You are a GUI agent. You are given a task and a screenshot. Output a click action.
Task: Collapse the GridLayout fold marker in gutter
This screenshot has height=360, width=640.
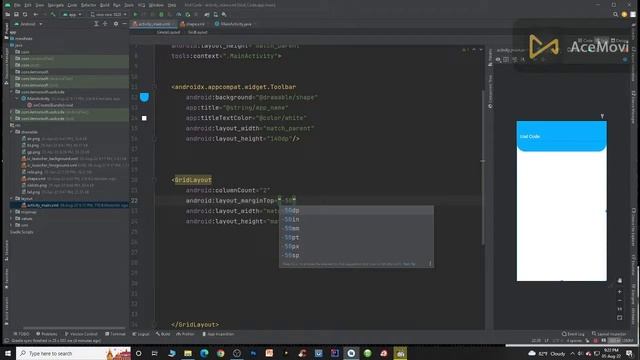point(155,180)
